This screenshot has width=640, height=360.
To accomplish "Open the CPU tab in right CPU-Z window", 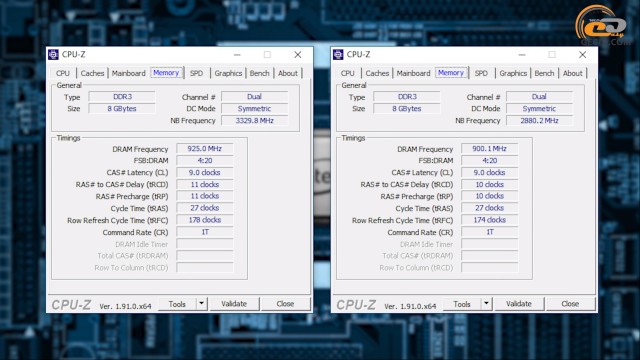I will 347,73.
